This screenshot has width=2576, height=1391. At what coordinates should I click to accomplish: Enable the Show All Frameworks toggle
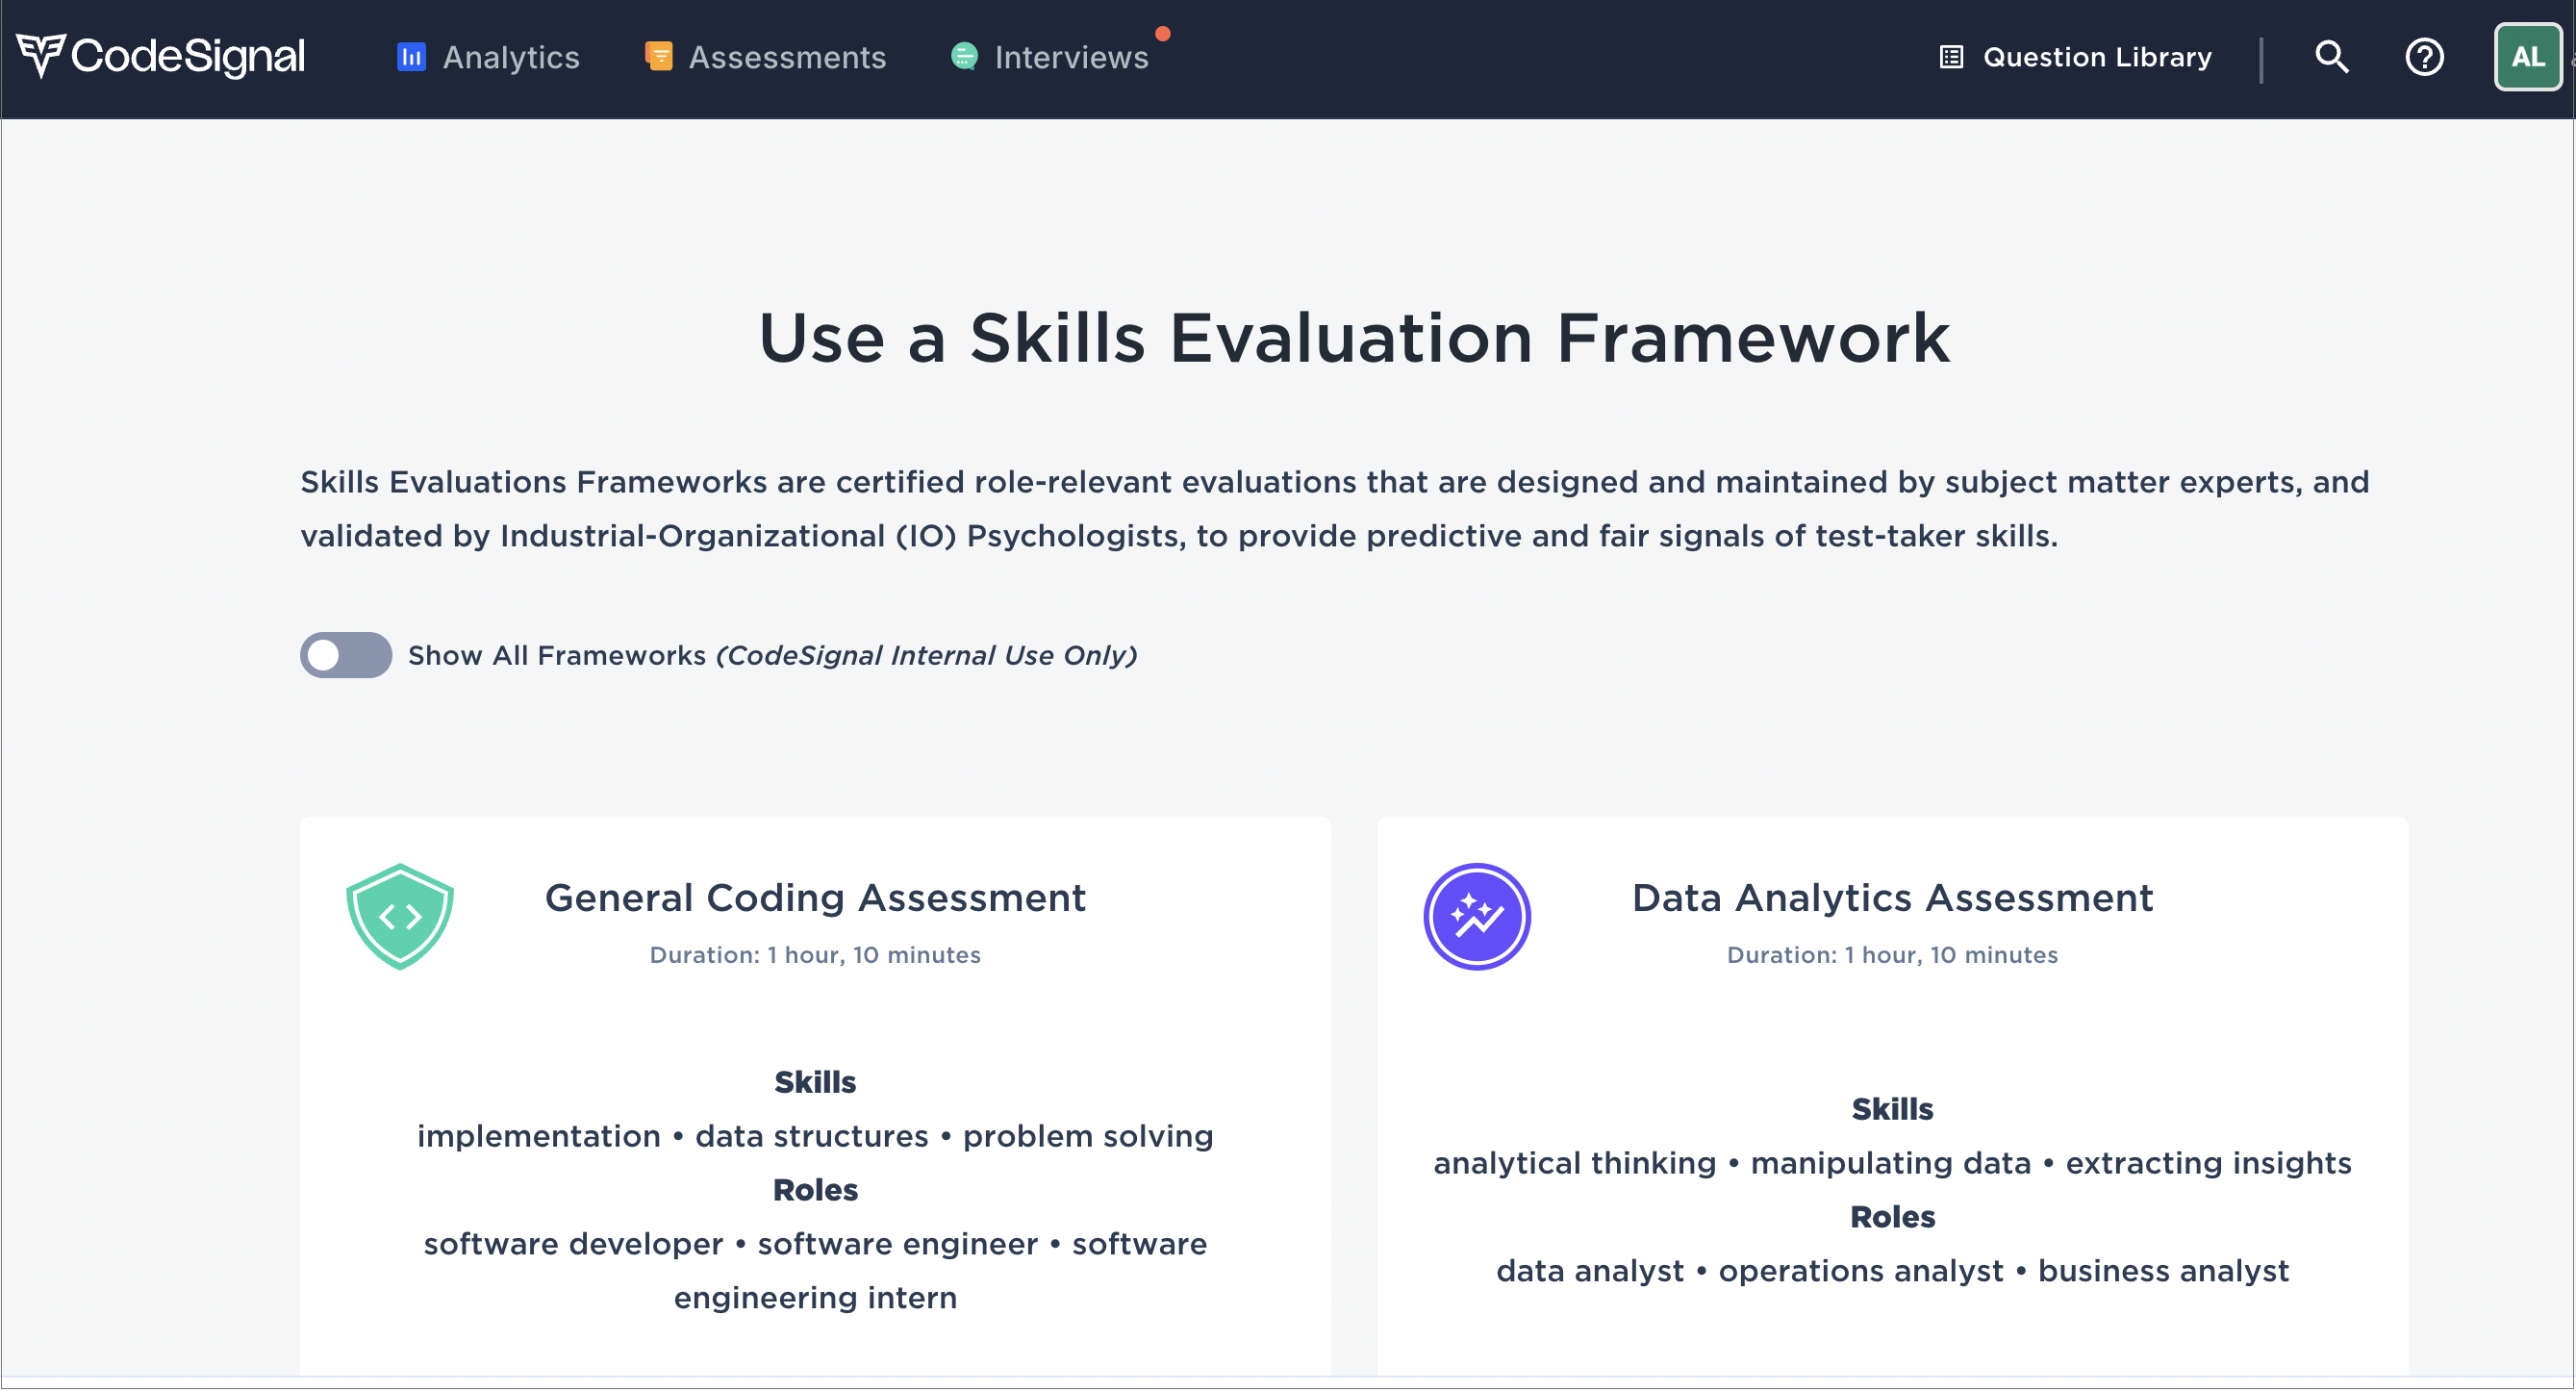tap(346, 656)
